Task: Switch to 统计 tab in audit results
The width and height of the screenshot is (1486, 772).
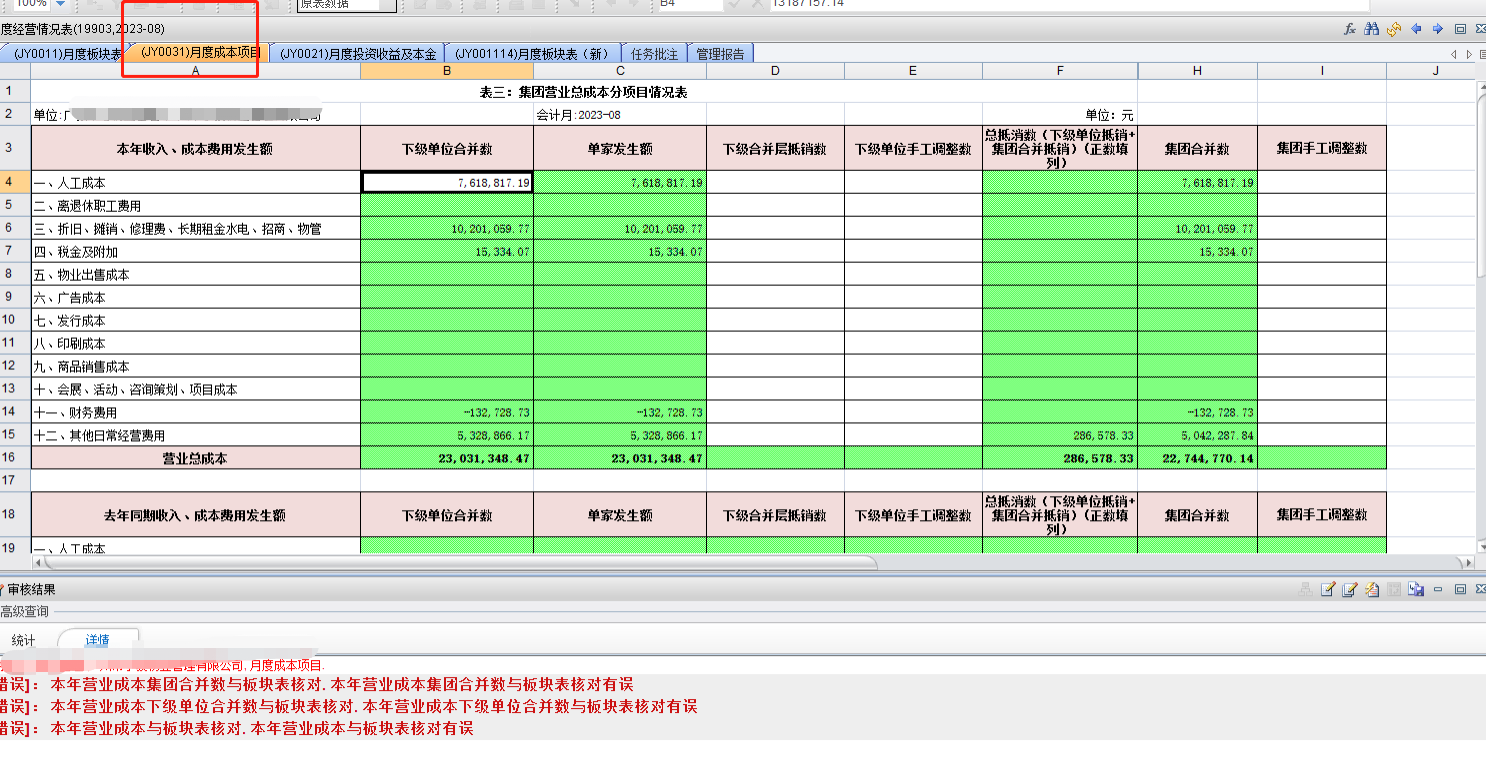Action: pos(23,640)
